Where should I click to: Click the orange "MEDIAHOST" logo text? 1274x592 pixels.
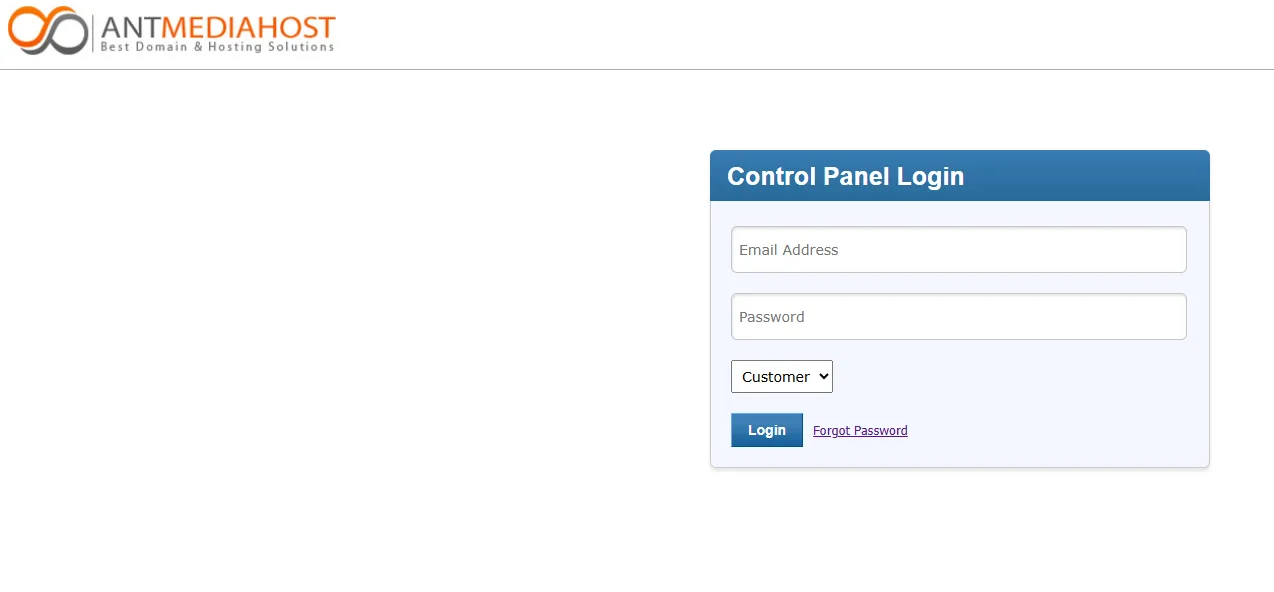point(252,26)
